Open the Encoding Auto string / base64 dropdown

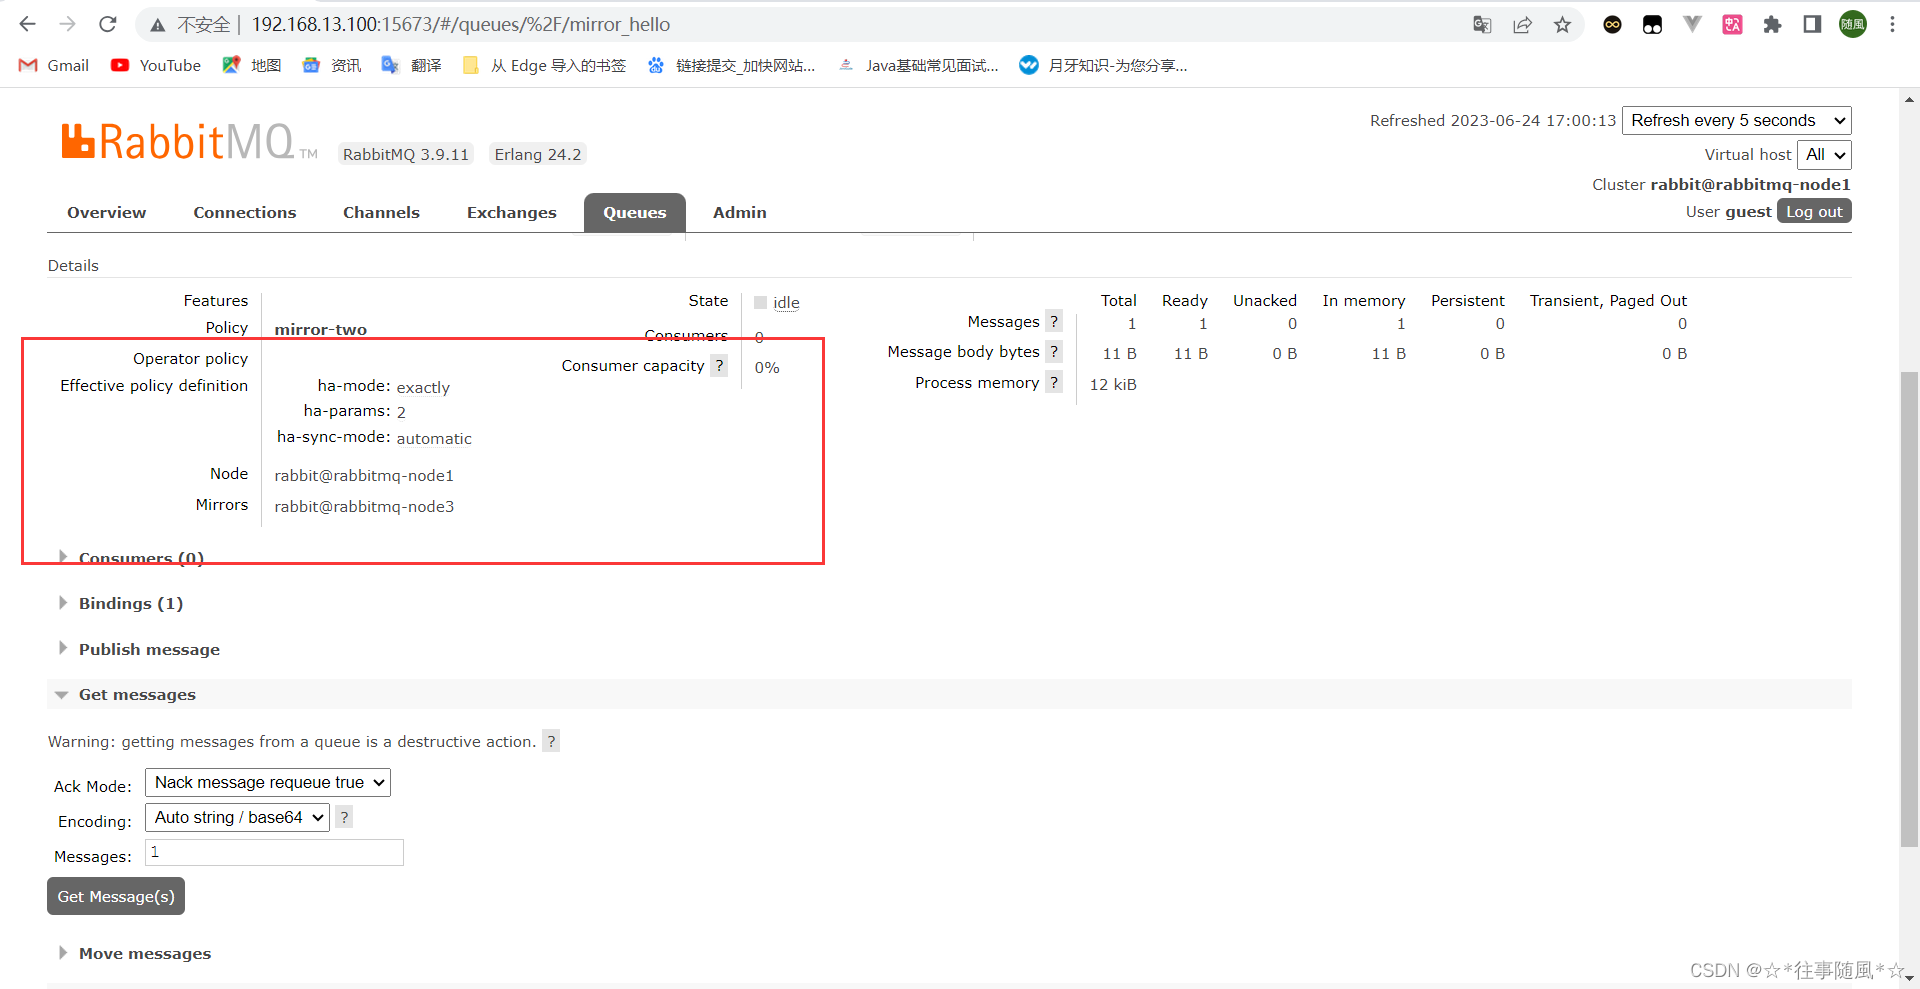[237, 817]
